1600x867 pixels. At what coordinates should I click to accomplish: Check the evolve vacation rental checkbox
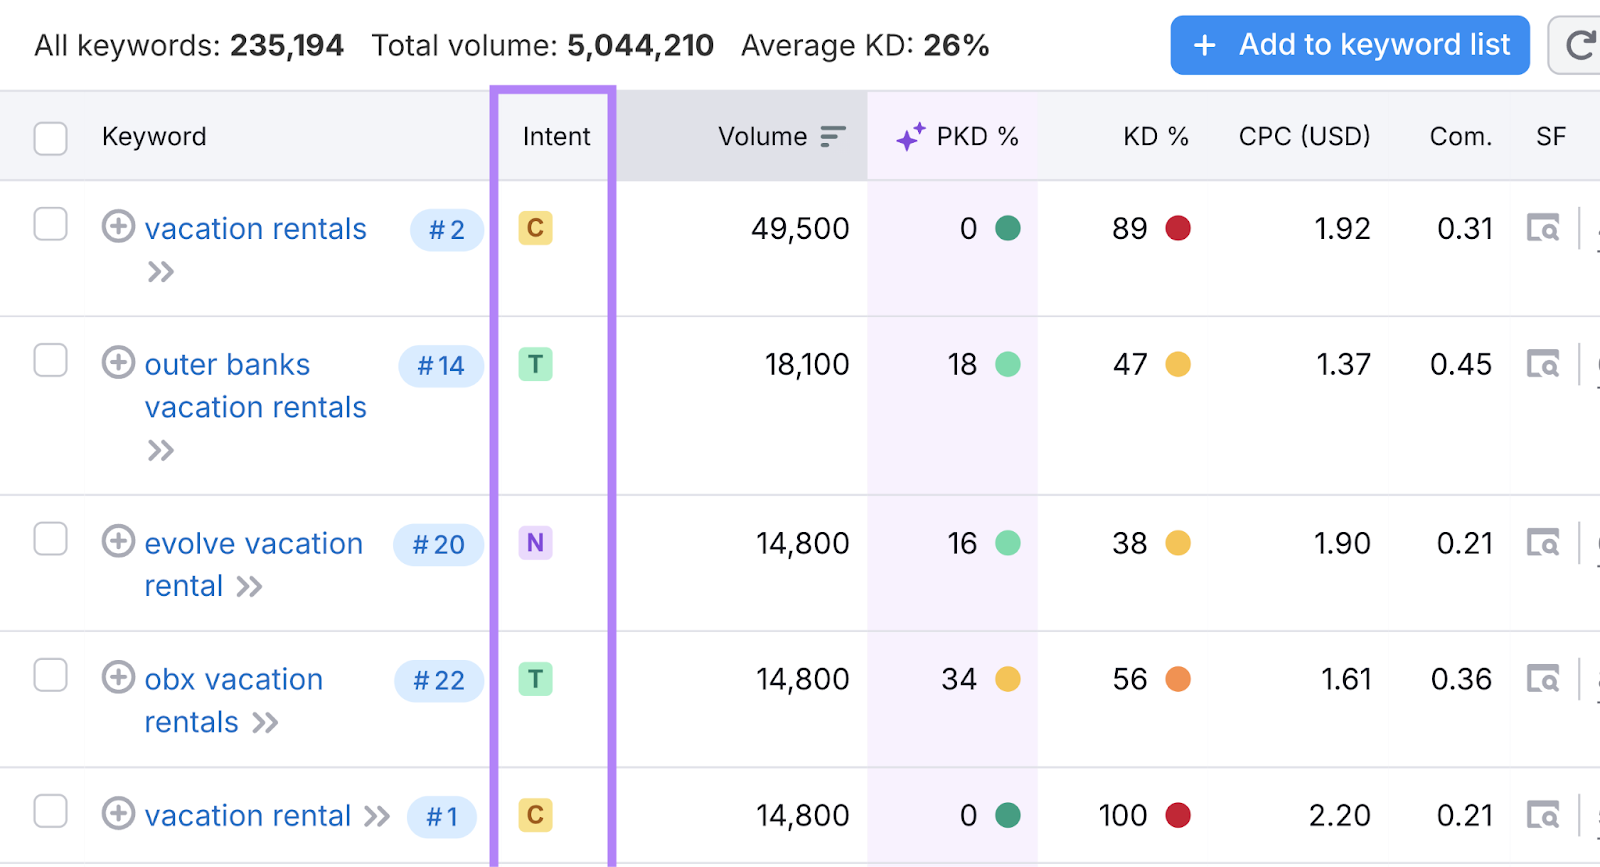(51, 539)
